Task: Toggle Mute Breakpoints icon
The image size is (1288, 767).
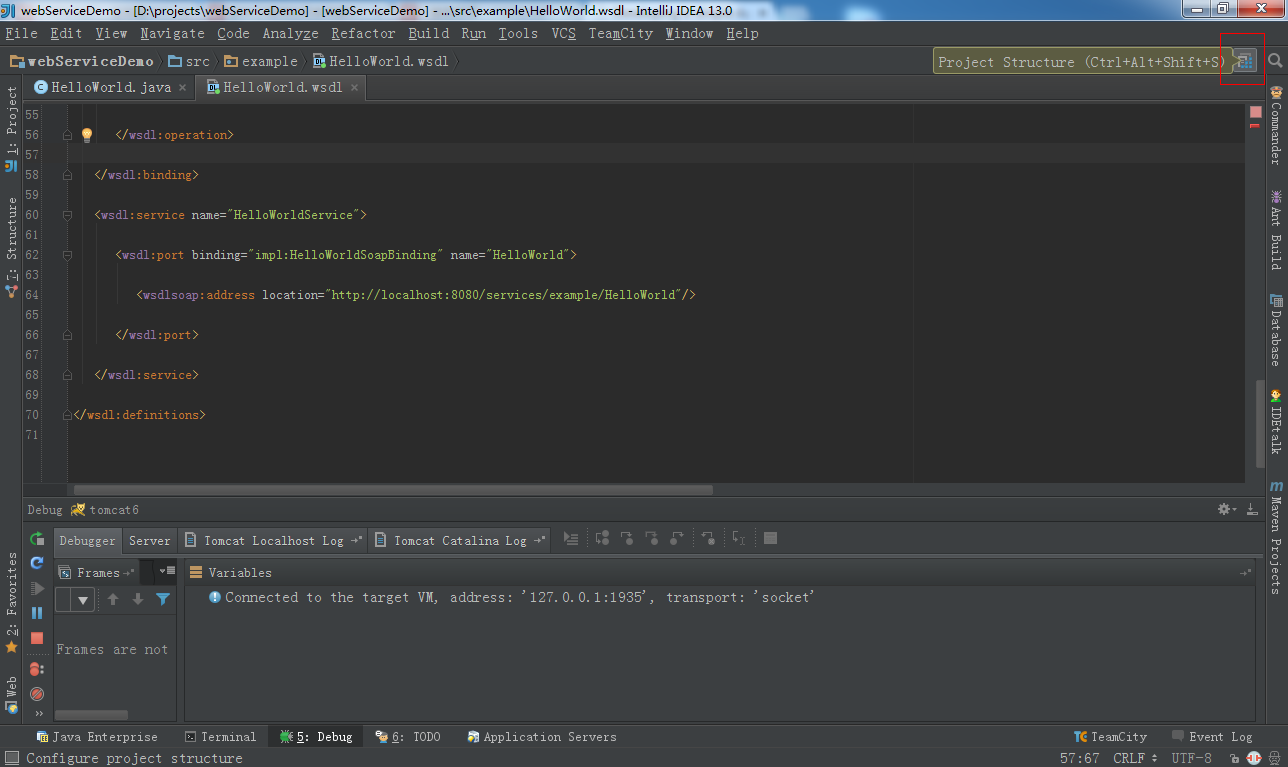Action: point(37,693)
